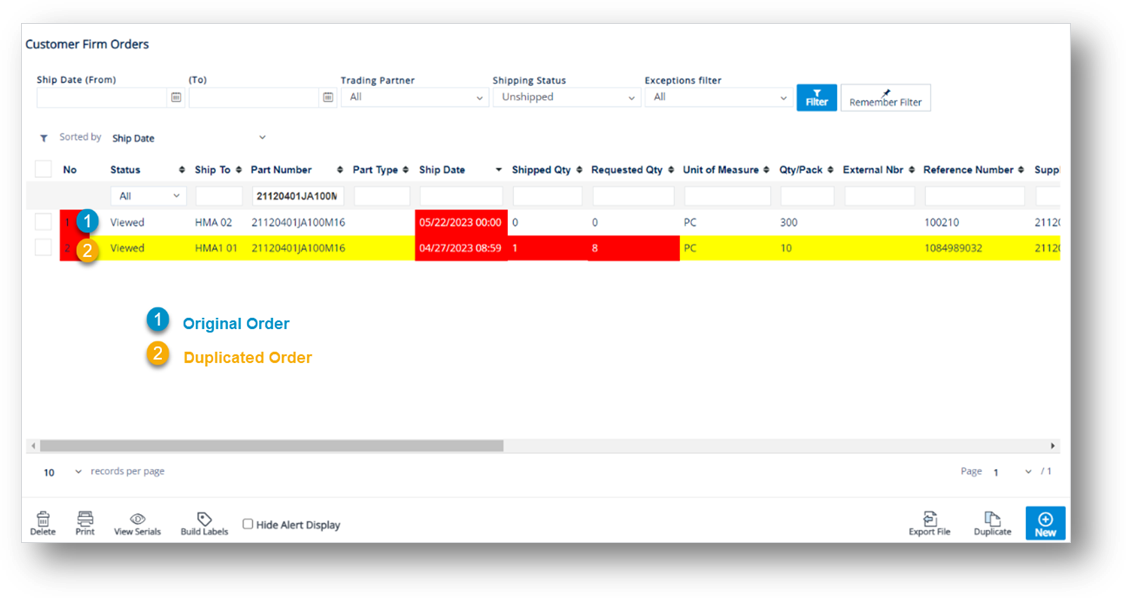Sort by Ship To column arrows
Viewport: 1126px width, 598px height.
[x=238, y=170]
